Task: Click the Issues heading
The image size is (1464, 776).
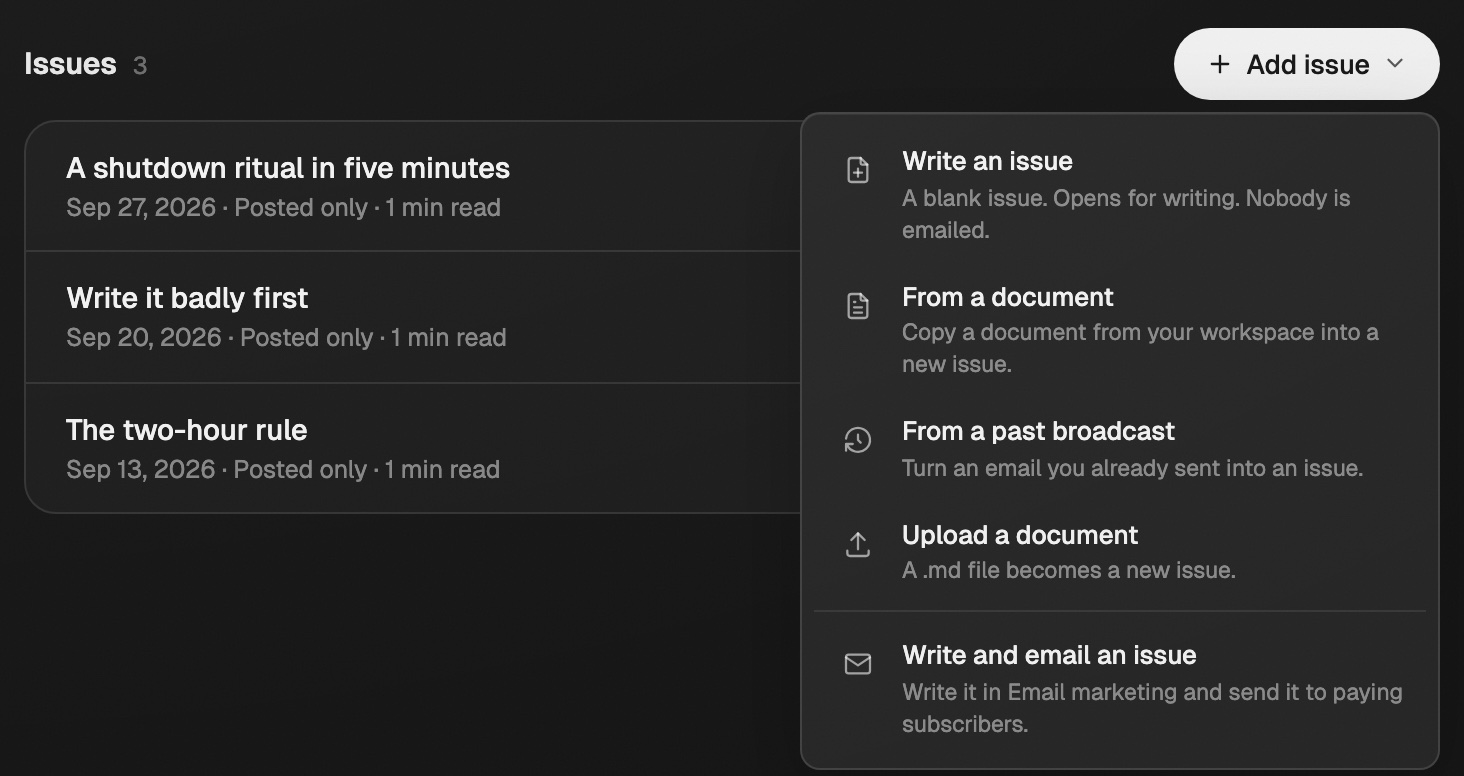Action: tap(70, 64)
